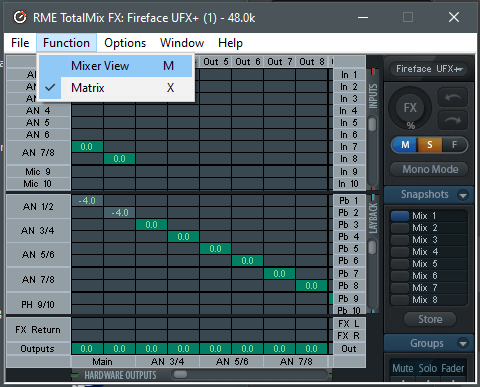This screenshot has height=387, width=480.
Task: Click the Out 6 column header
Action: 247,62
